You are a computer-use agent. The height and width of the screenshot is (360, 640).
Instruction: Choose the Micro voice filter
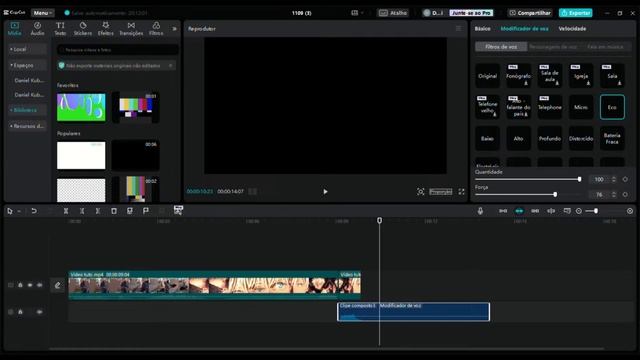pyautogui.click(x=581, y=107)
